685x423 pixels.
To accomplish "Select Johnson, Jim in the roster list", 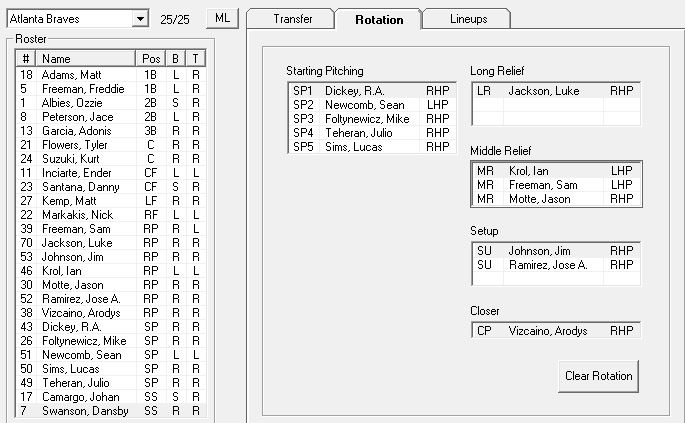I will 111,257.
